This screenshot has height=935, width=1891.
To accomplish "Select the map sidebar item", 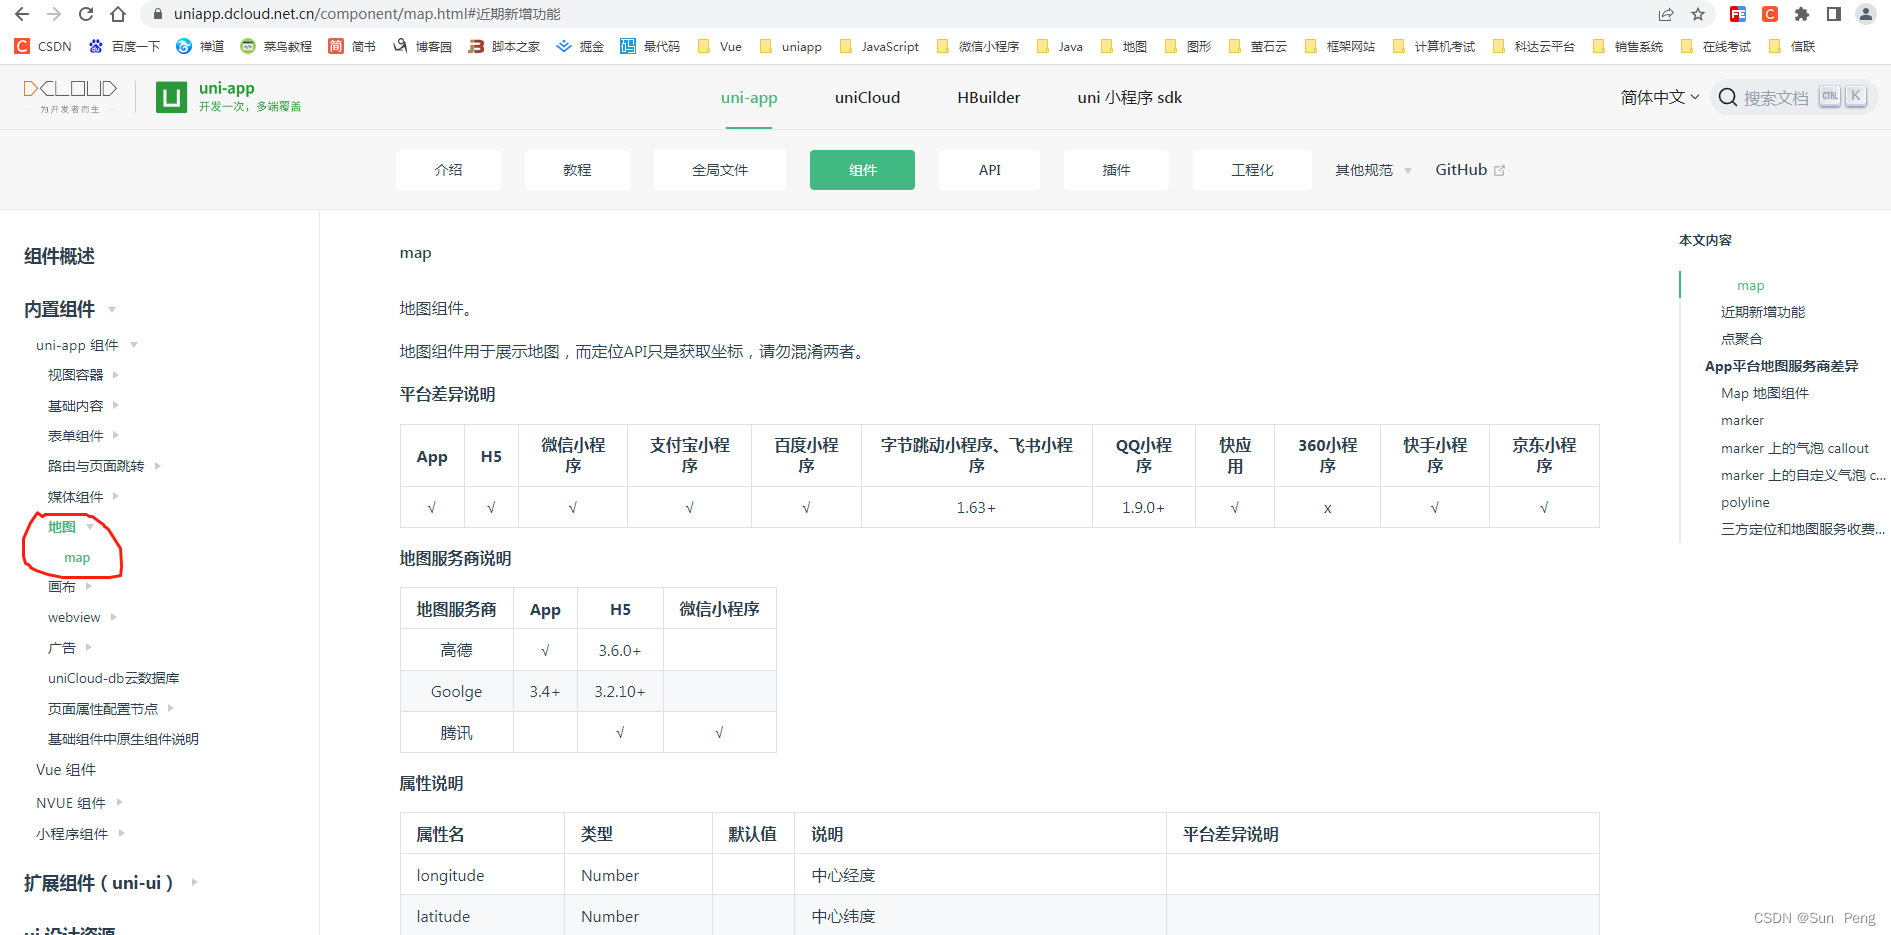I will (77, 558).
